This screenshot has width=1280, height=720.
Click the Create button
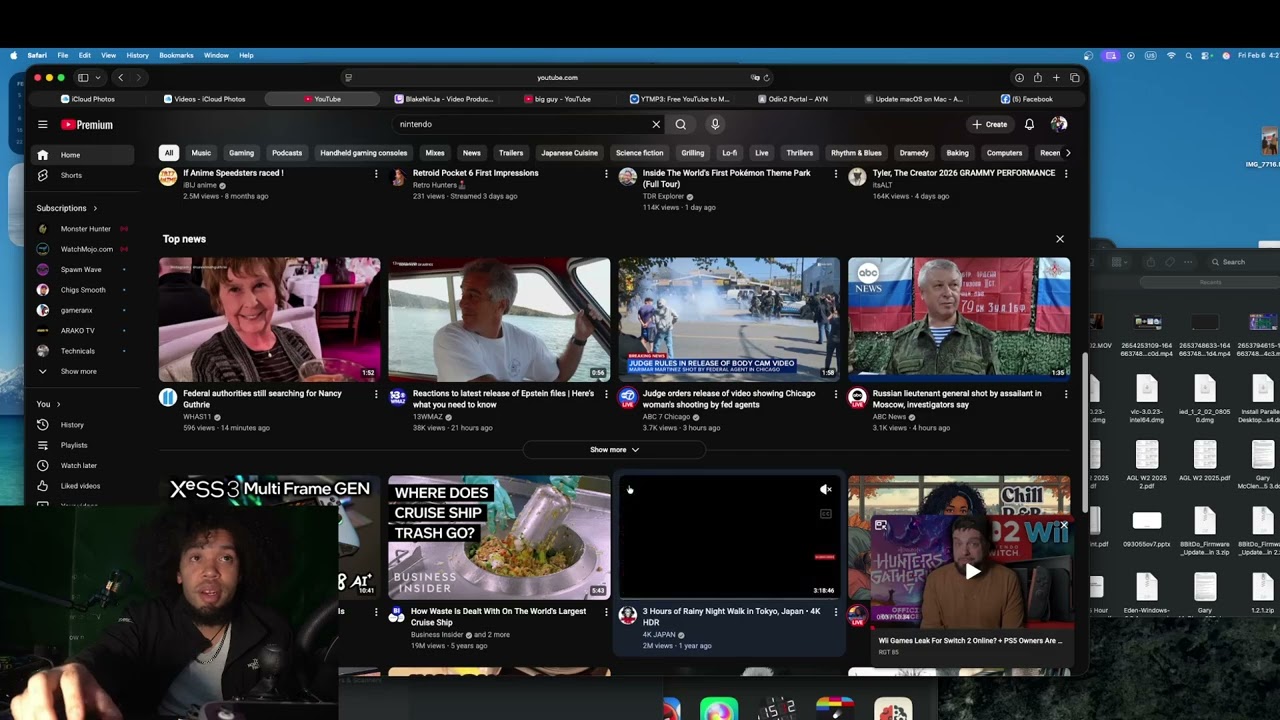(990, 124)
